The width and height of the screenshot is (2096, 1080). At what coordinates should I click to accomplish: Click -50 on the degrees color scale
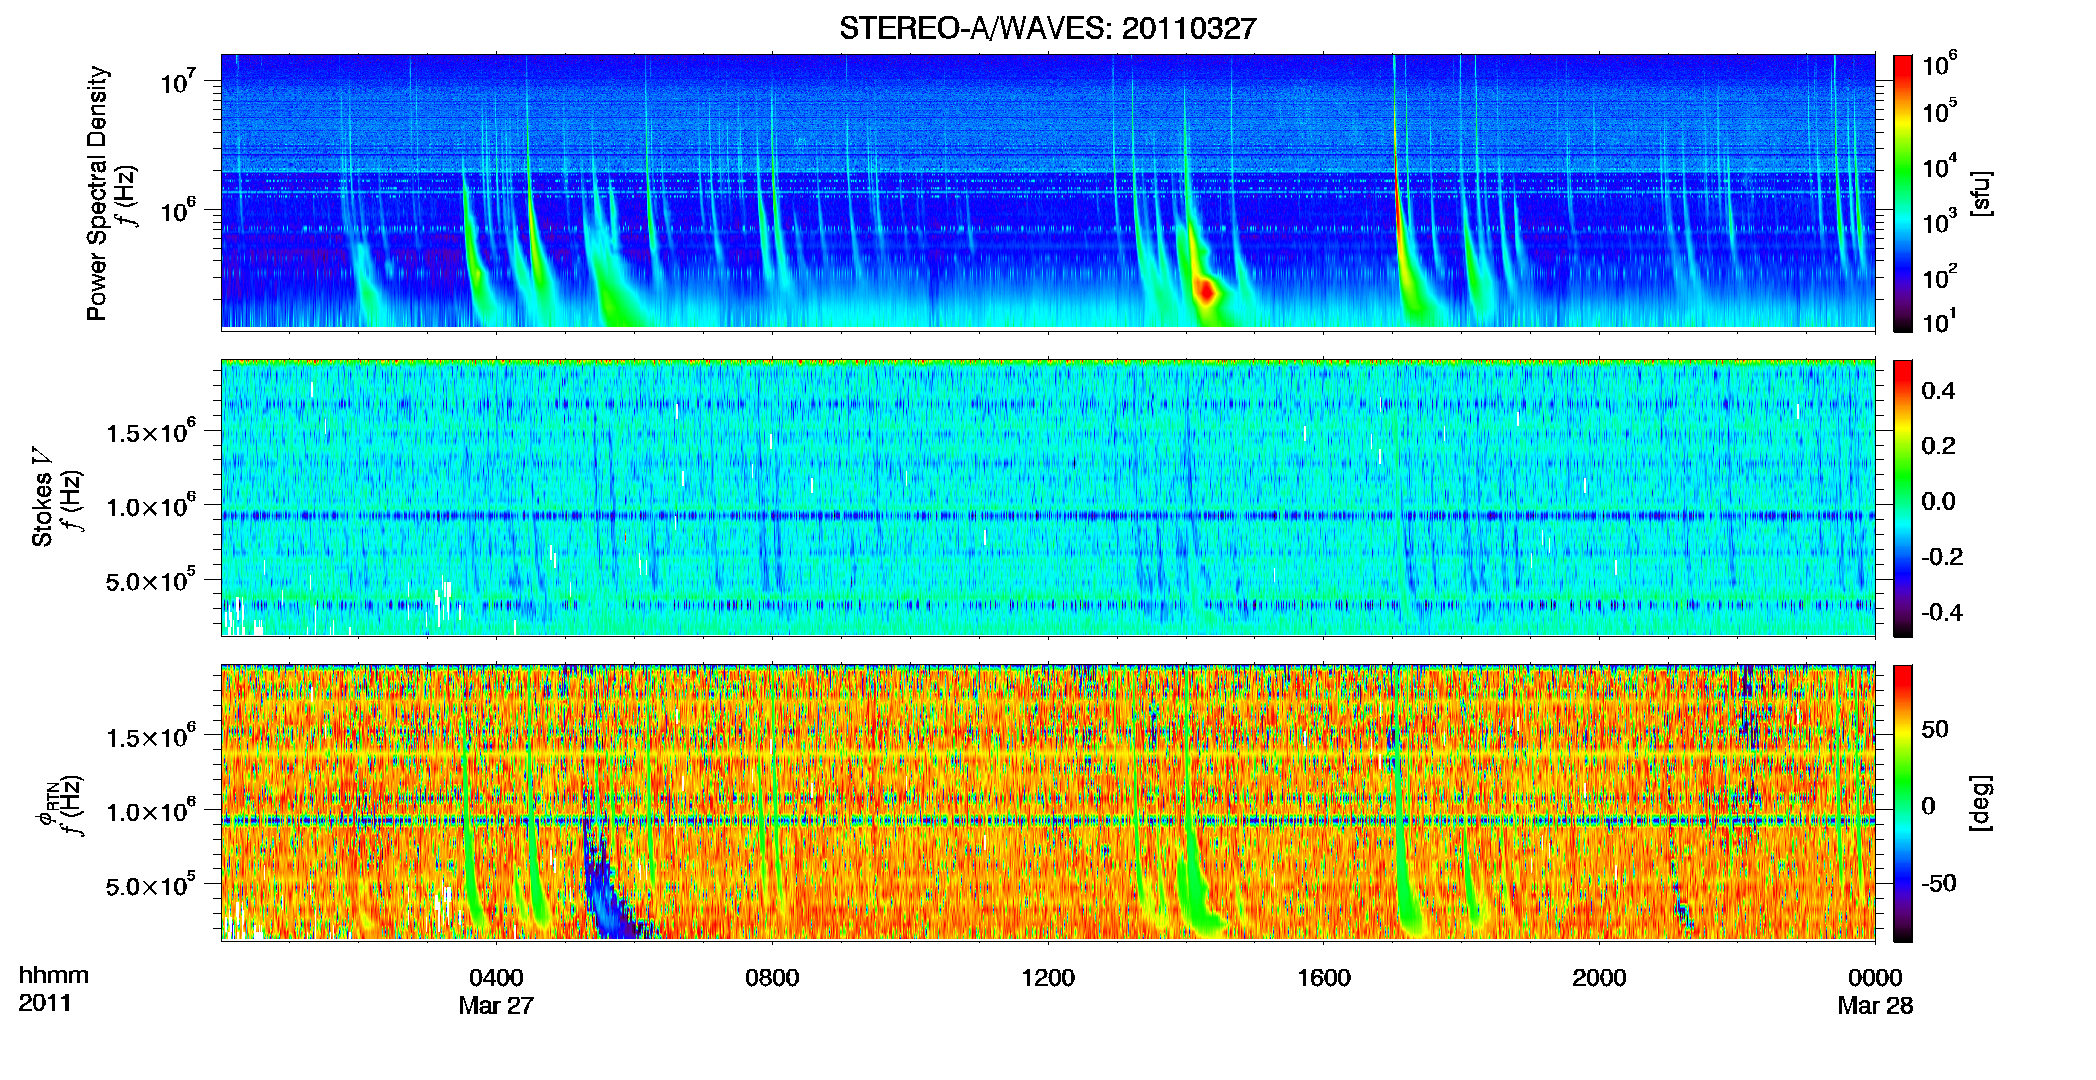tap(1939, 884)
